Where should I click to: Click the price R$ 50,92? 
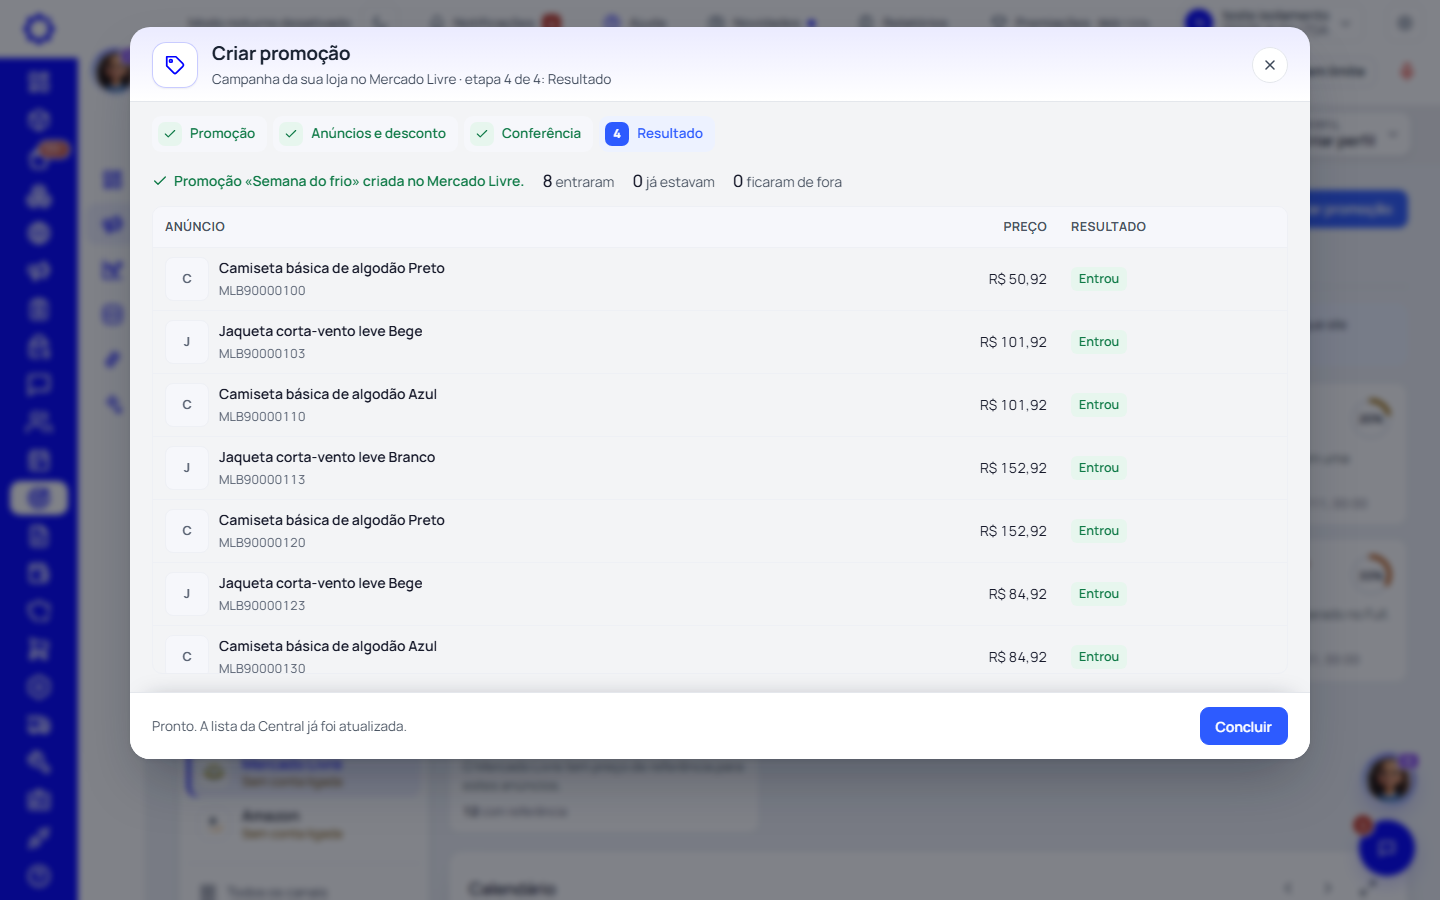click(1017, 279)
